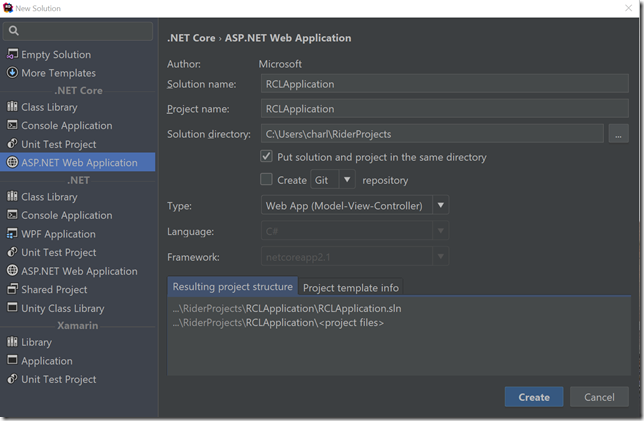
Task: Uncheck Put solution and project in same directory
Action: pos(266,156)
